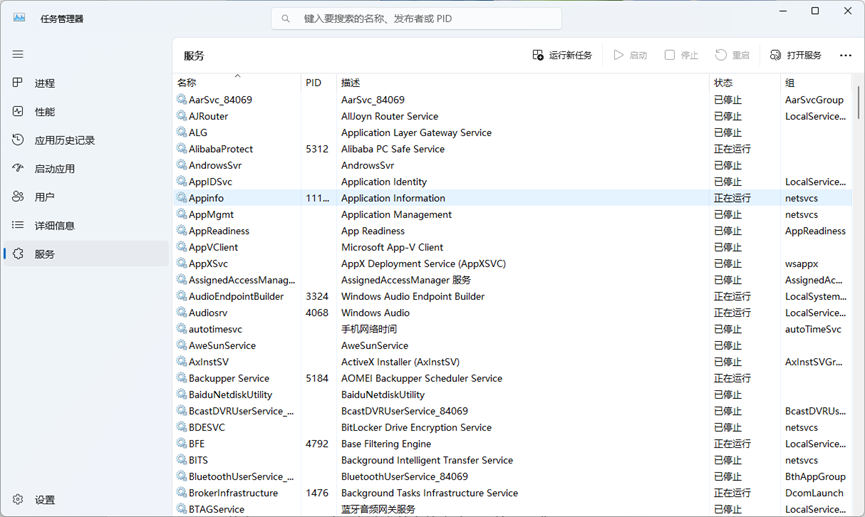
Task: Sort by the PID column header
Action: (318, 82)
